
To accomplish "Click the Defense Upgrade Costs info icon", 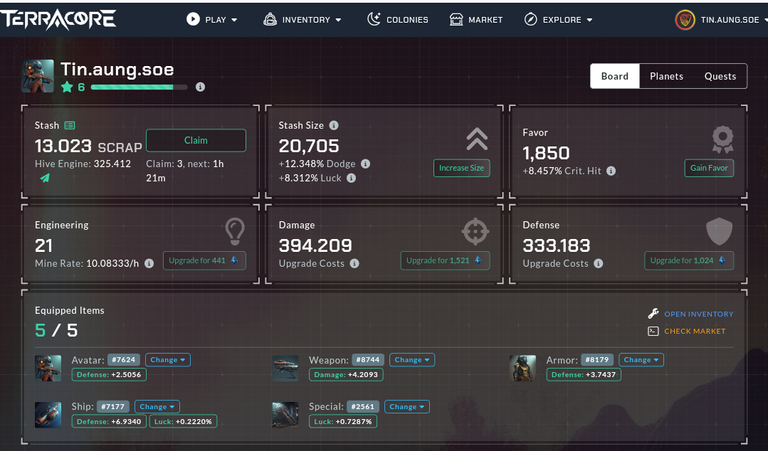I will 598,263.
